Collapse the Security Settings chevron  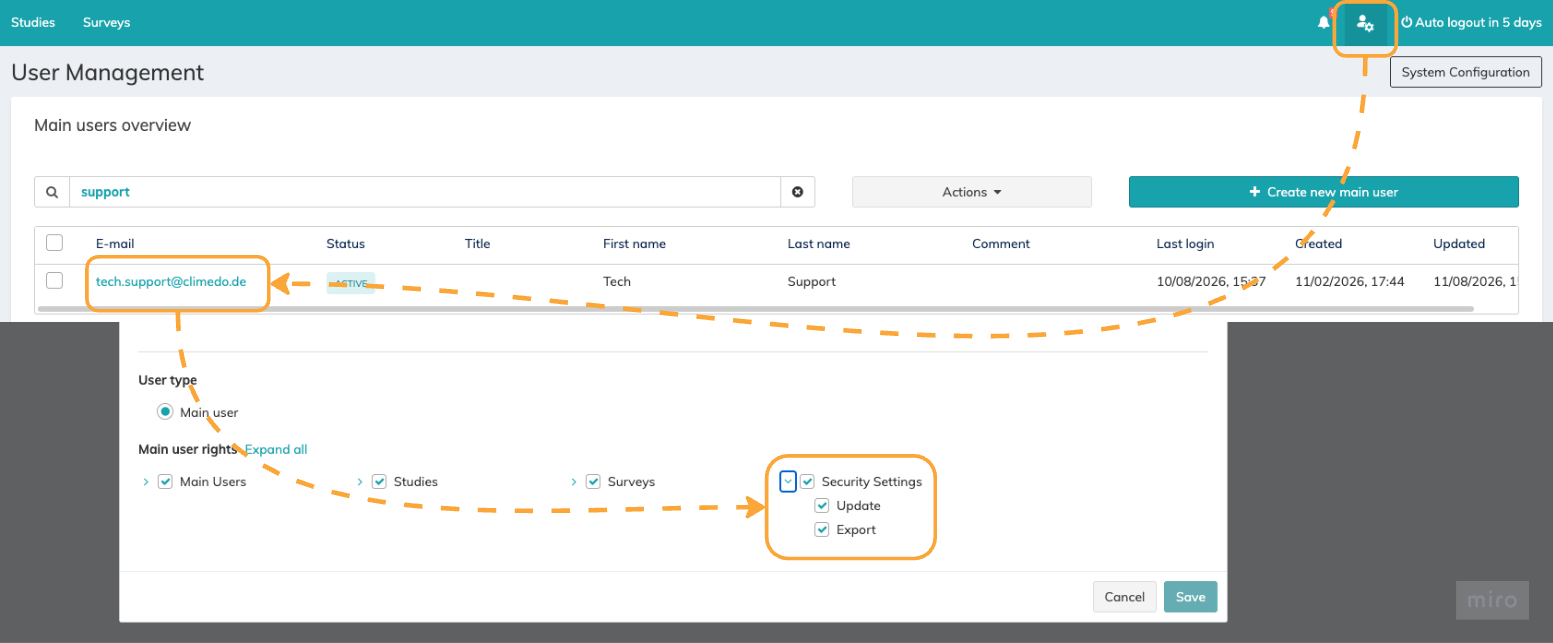[x=788, y=482]
